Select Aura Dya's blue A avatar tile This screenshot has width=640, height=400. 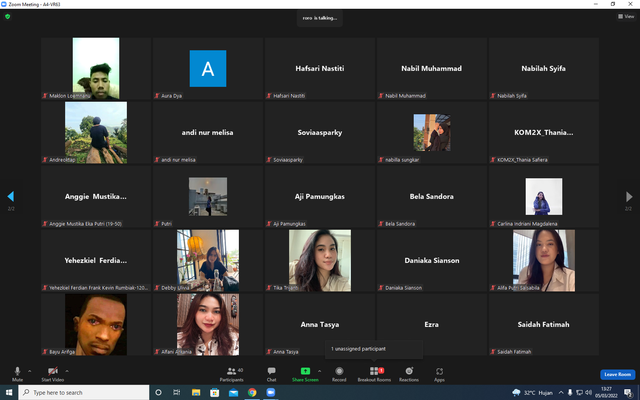[208, 69]
